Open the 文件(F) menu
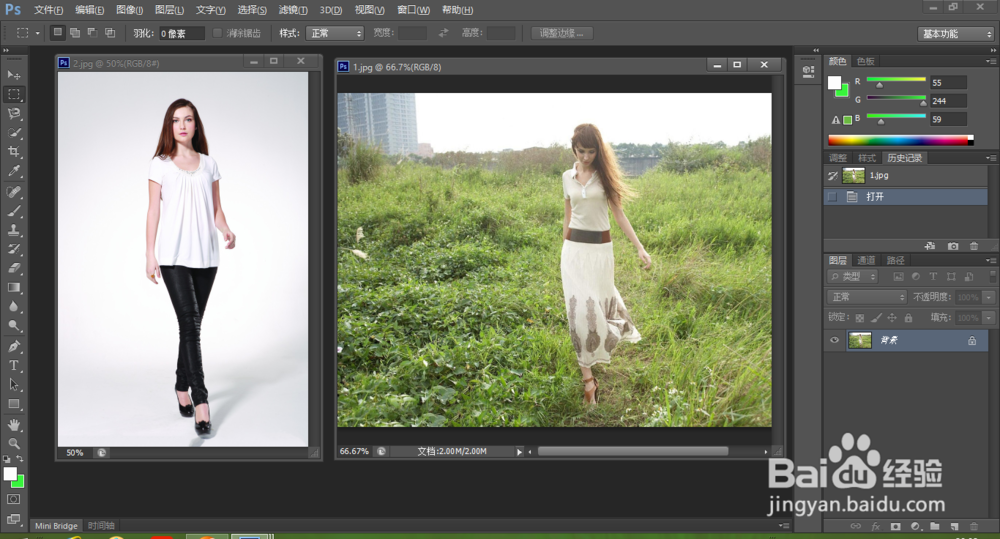The image size is (1000, 539). point(48,10)
